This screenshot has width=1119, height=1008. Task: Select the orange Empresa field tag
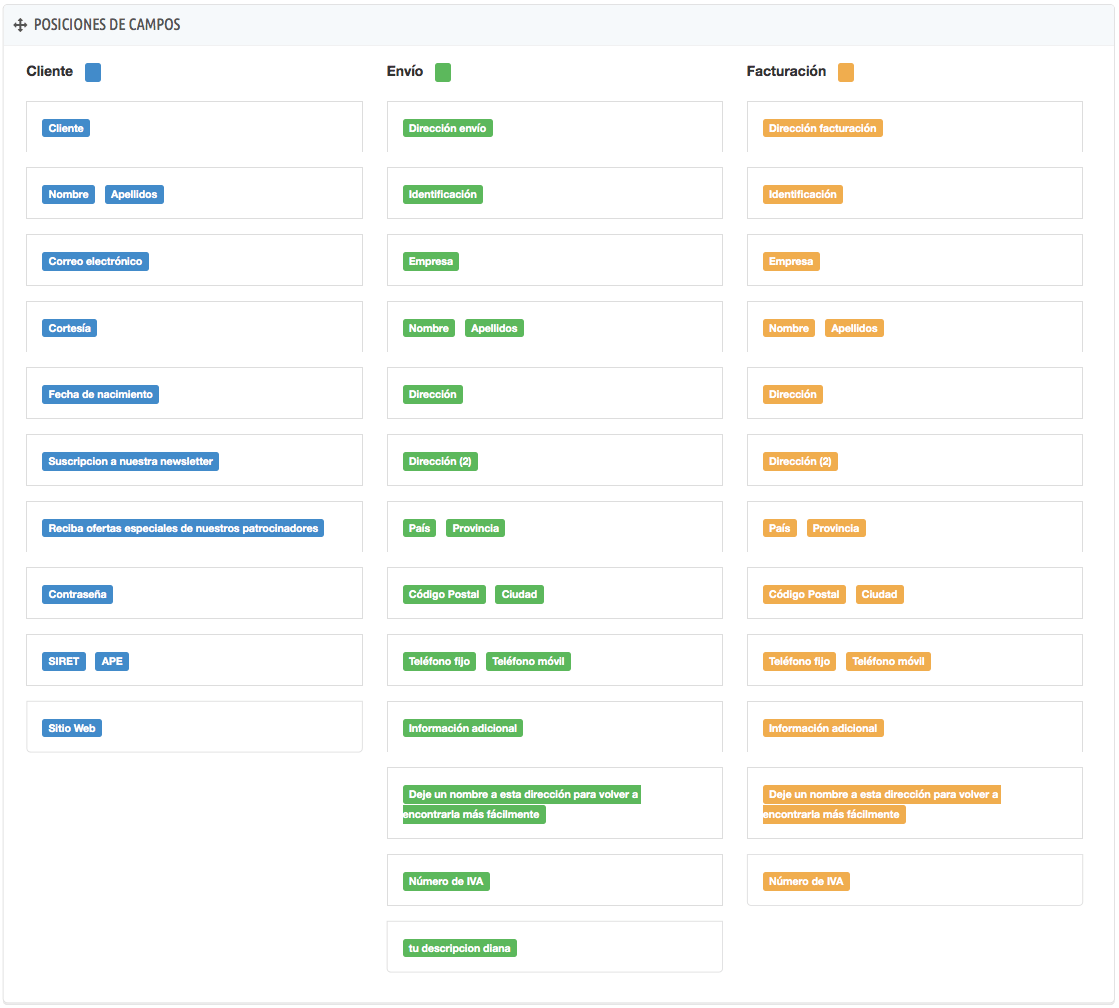[791, 261]
